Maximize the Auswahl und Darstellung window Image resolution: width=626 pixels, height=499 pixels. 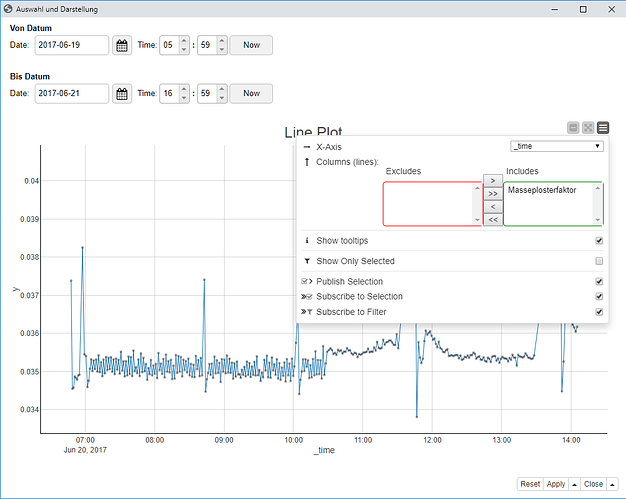point(583,9)
